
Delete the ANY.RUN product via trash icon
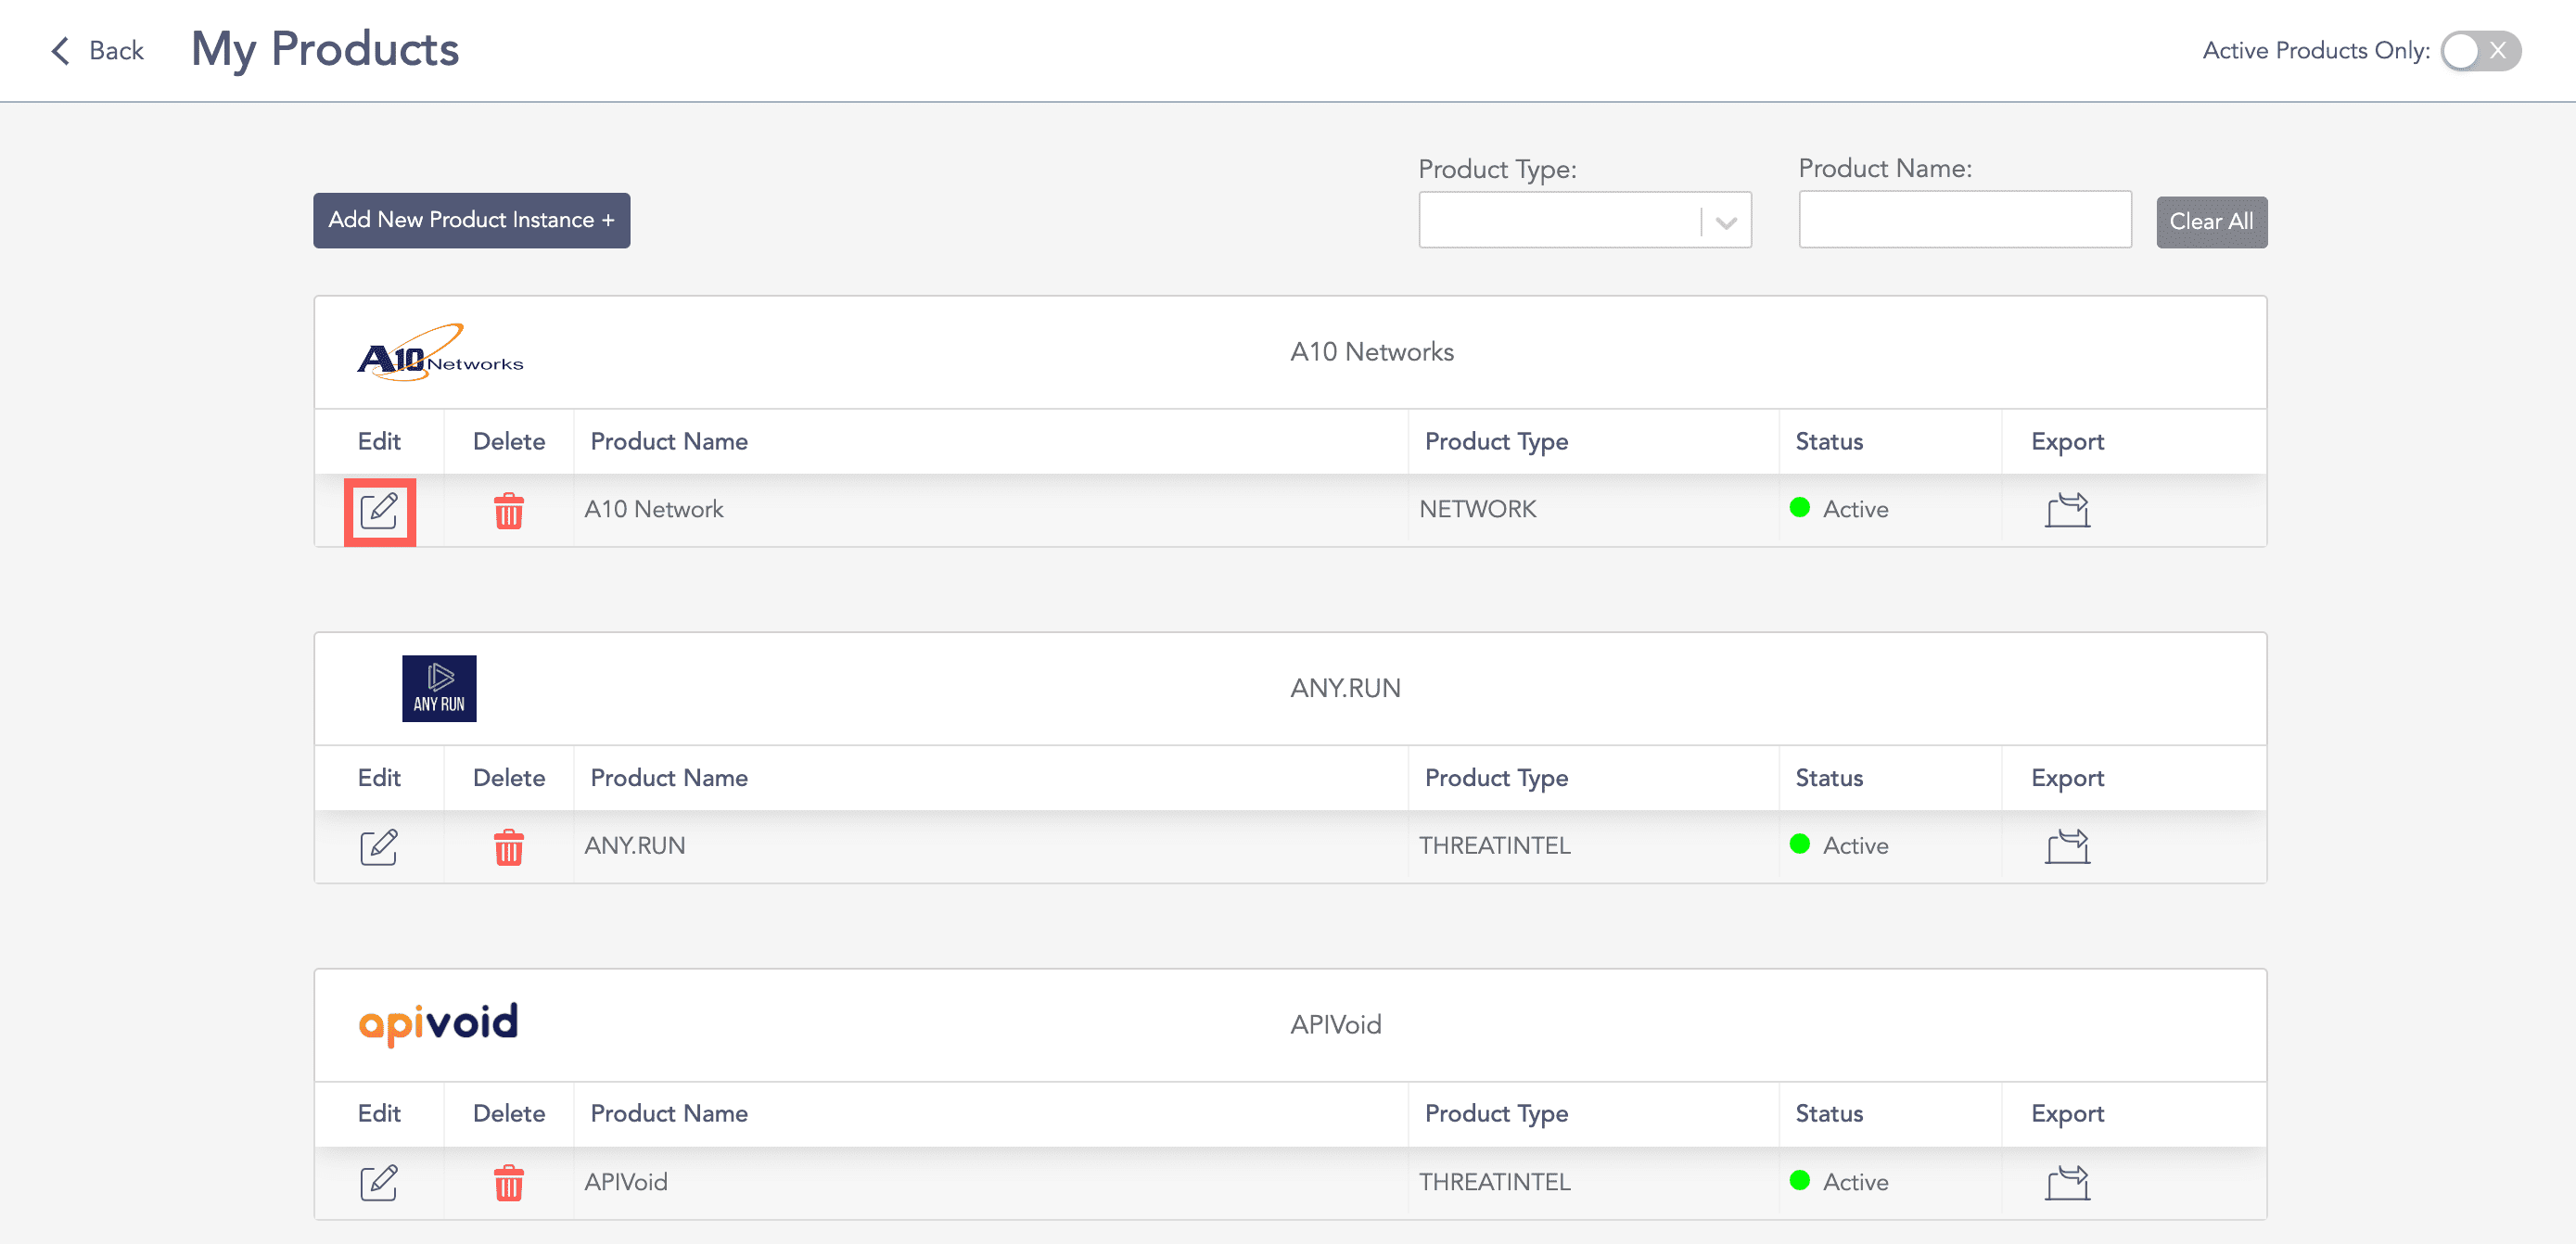point(508,847)
